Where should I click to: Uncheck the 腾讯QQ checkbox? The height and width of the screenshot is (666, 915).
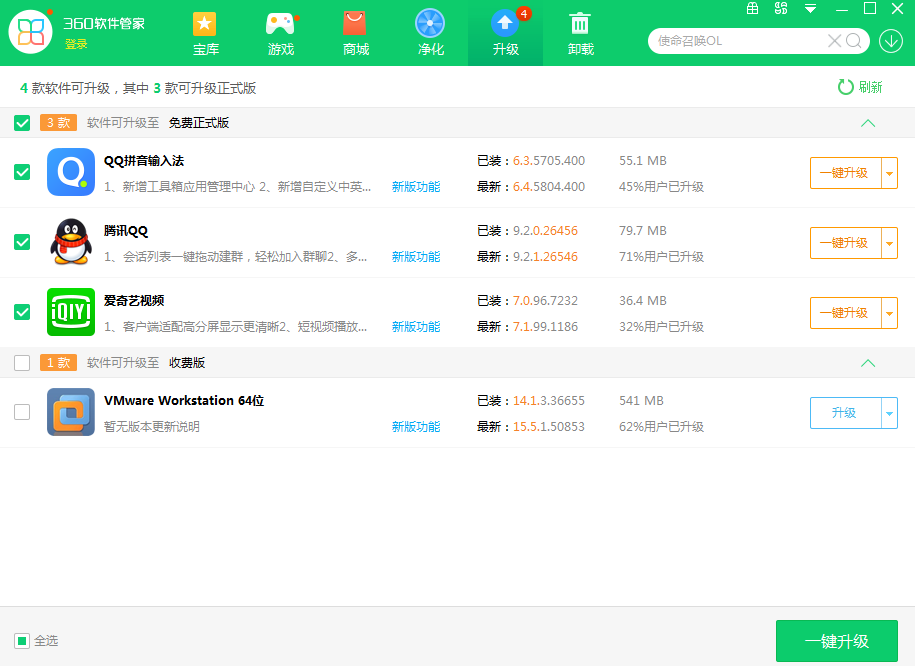pos(22,242)
